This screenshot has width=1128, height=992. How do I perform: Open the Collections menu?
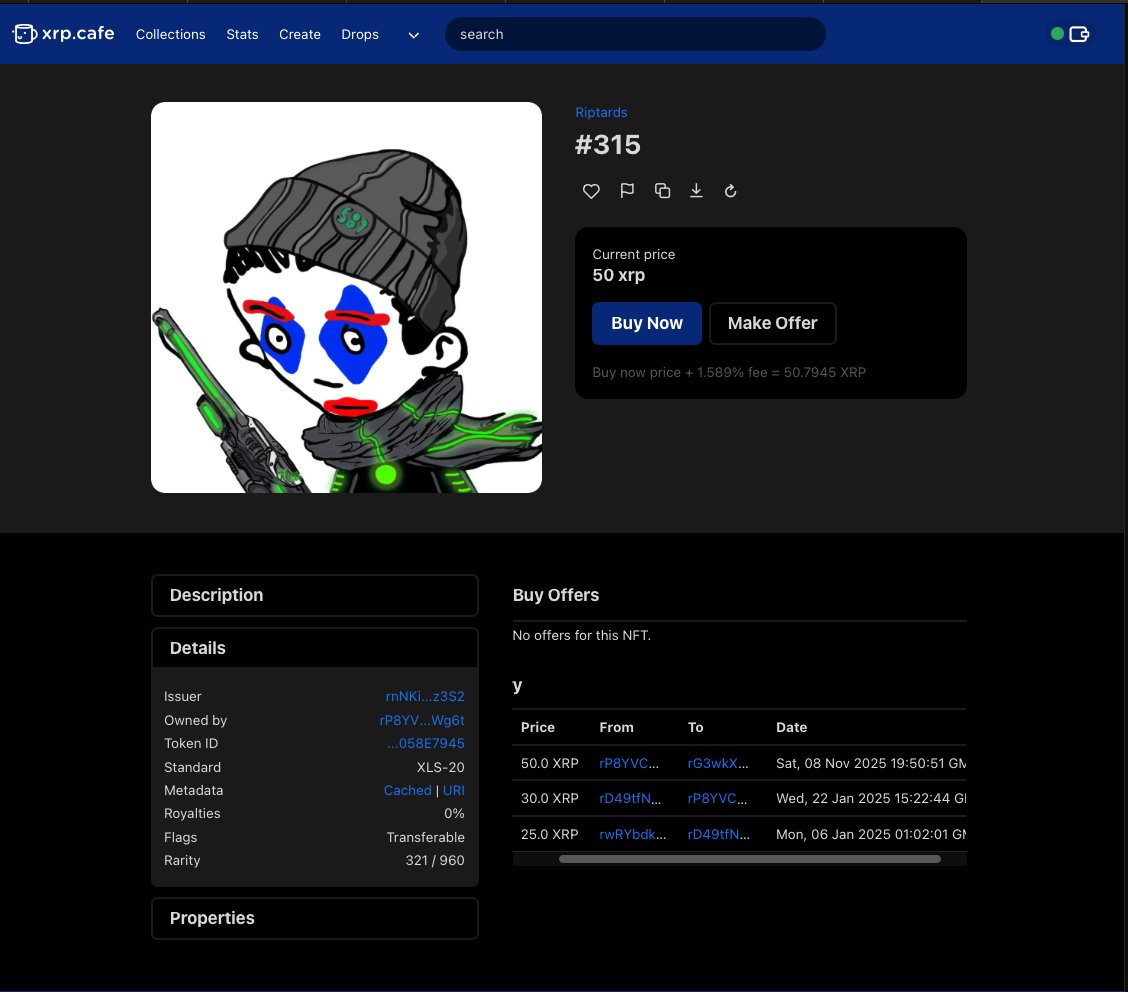click(170, 34)
